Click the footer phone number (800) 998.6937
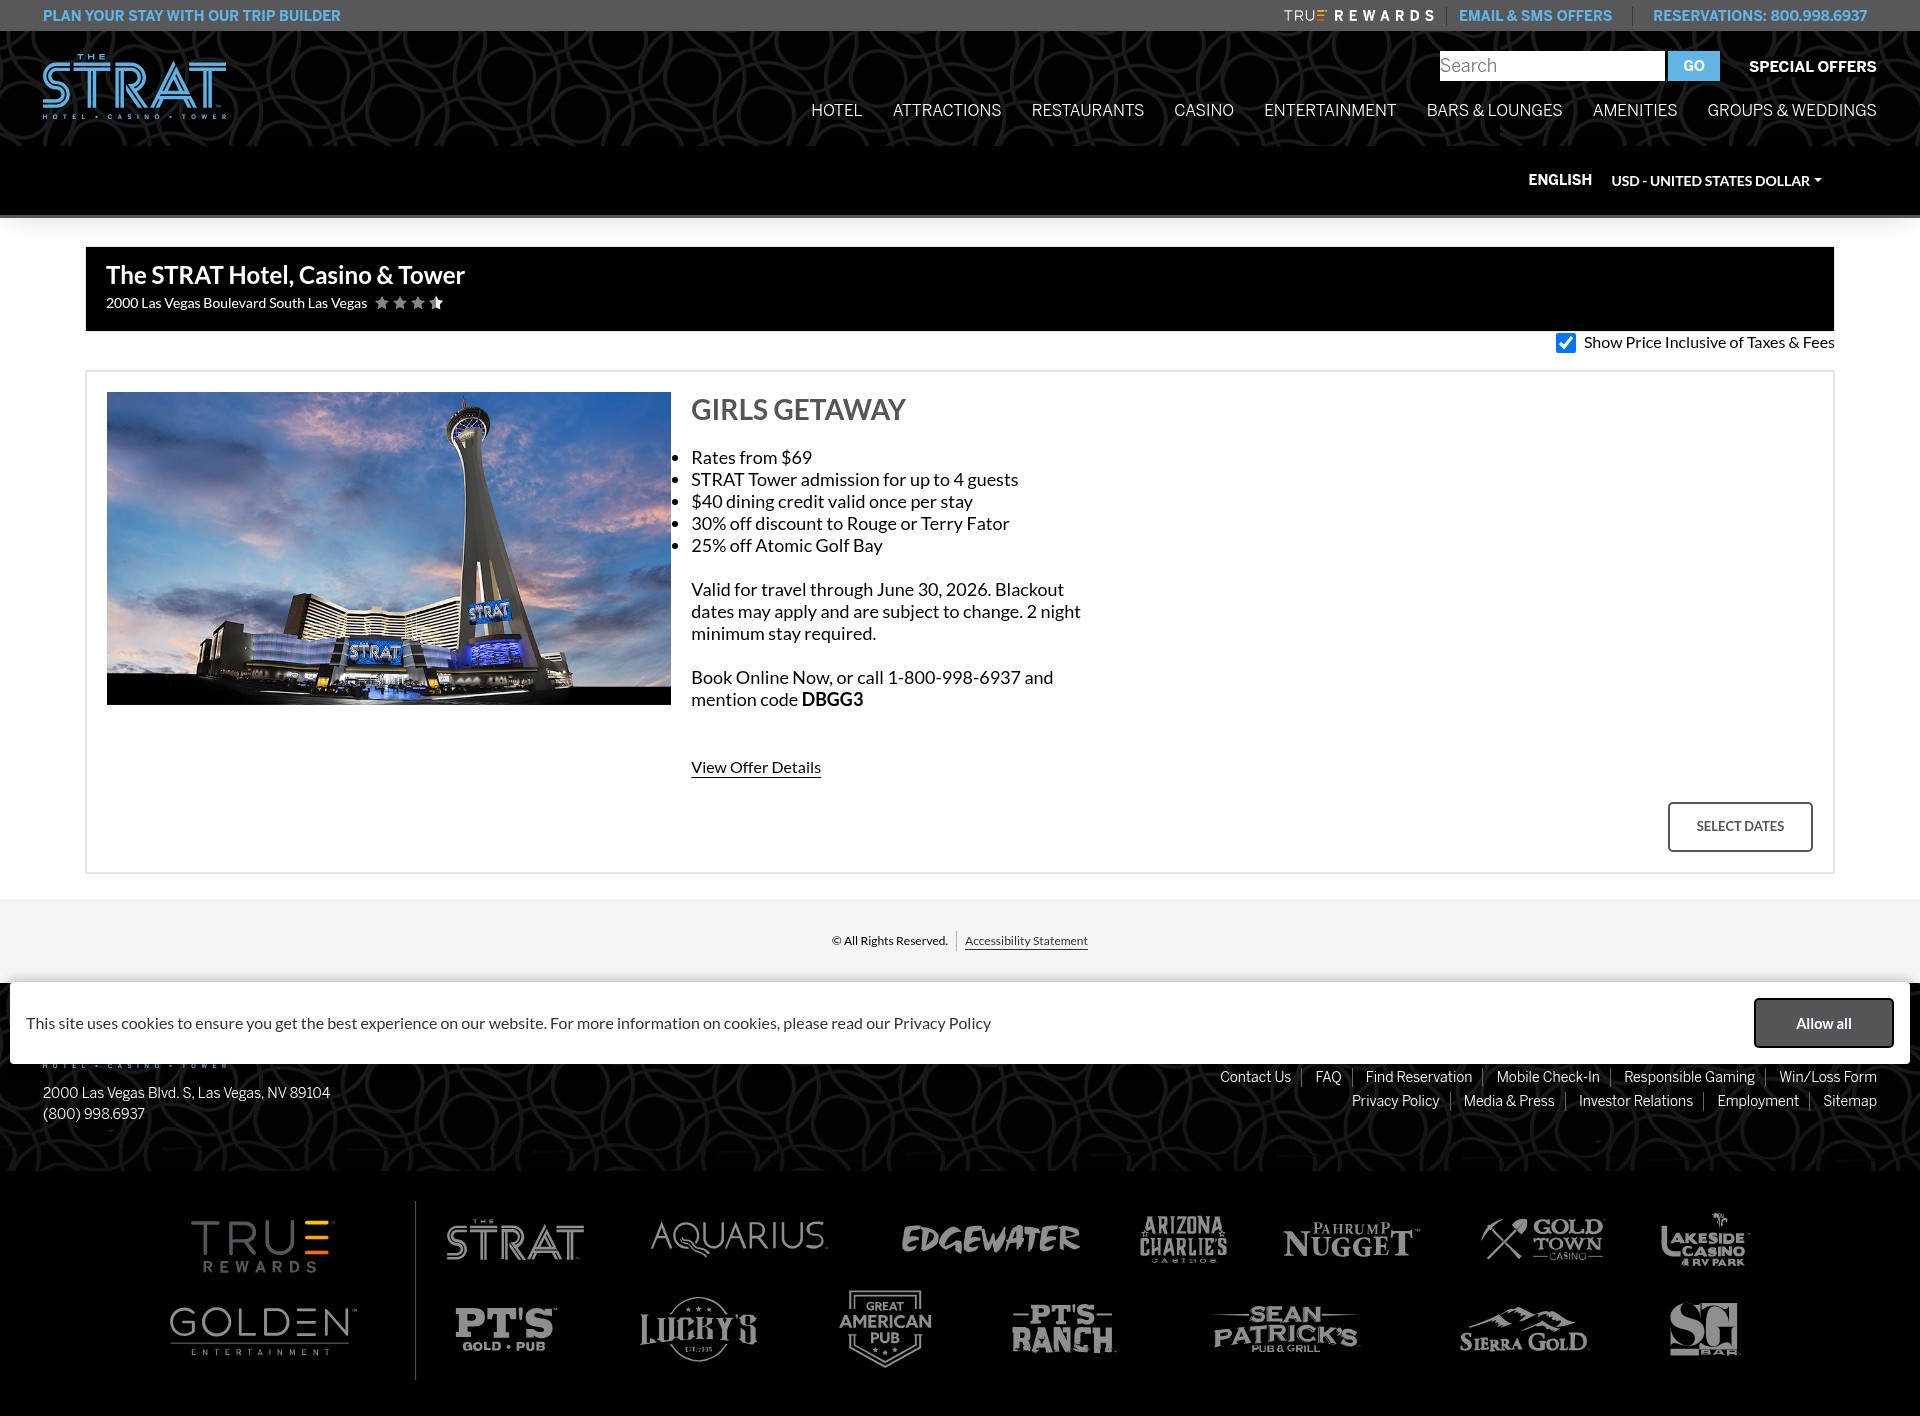 [94, 1114]
